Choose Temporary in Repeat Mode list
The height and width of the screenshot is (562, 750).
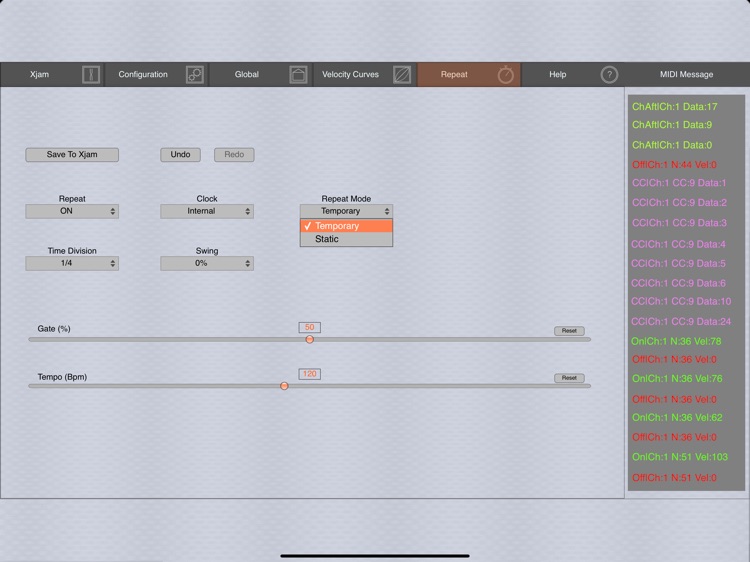tap(346, 226)
